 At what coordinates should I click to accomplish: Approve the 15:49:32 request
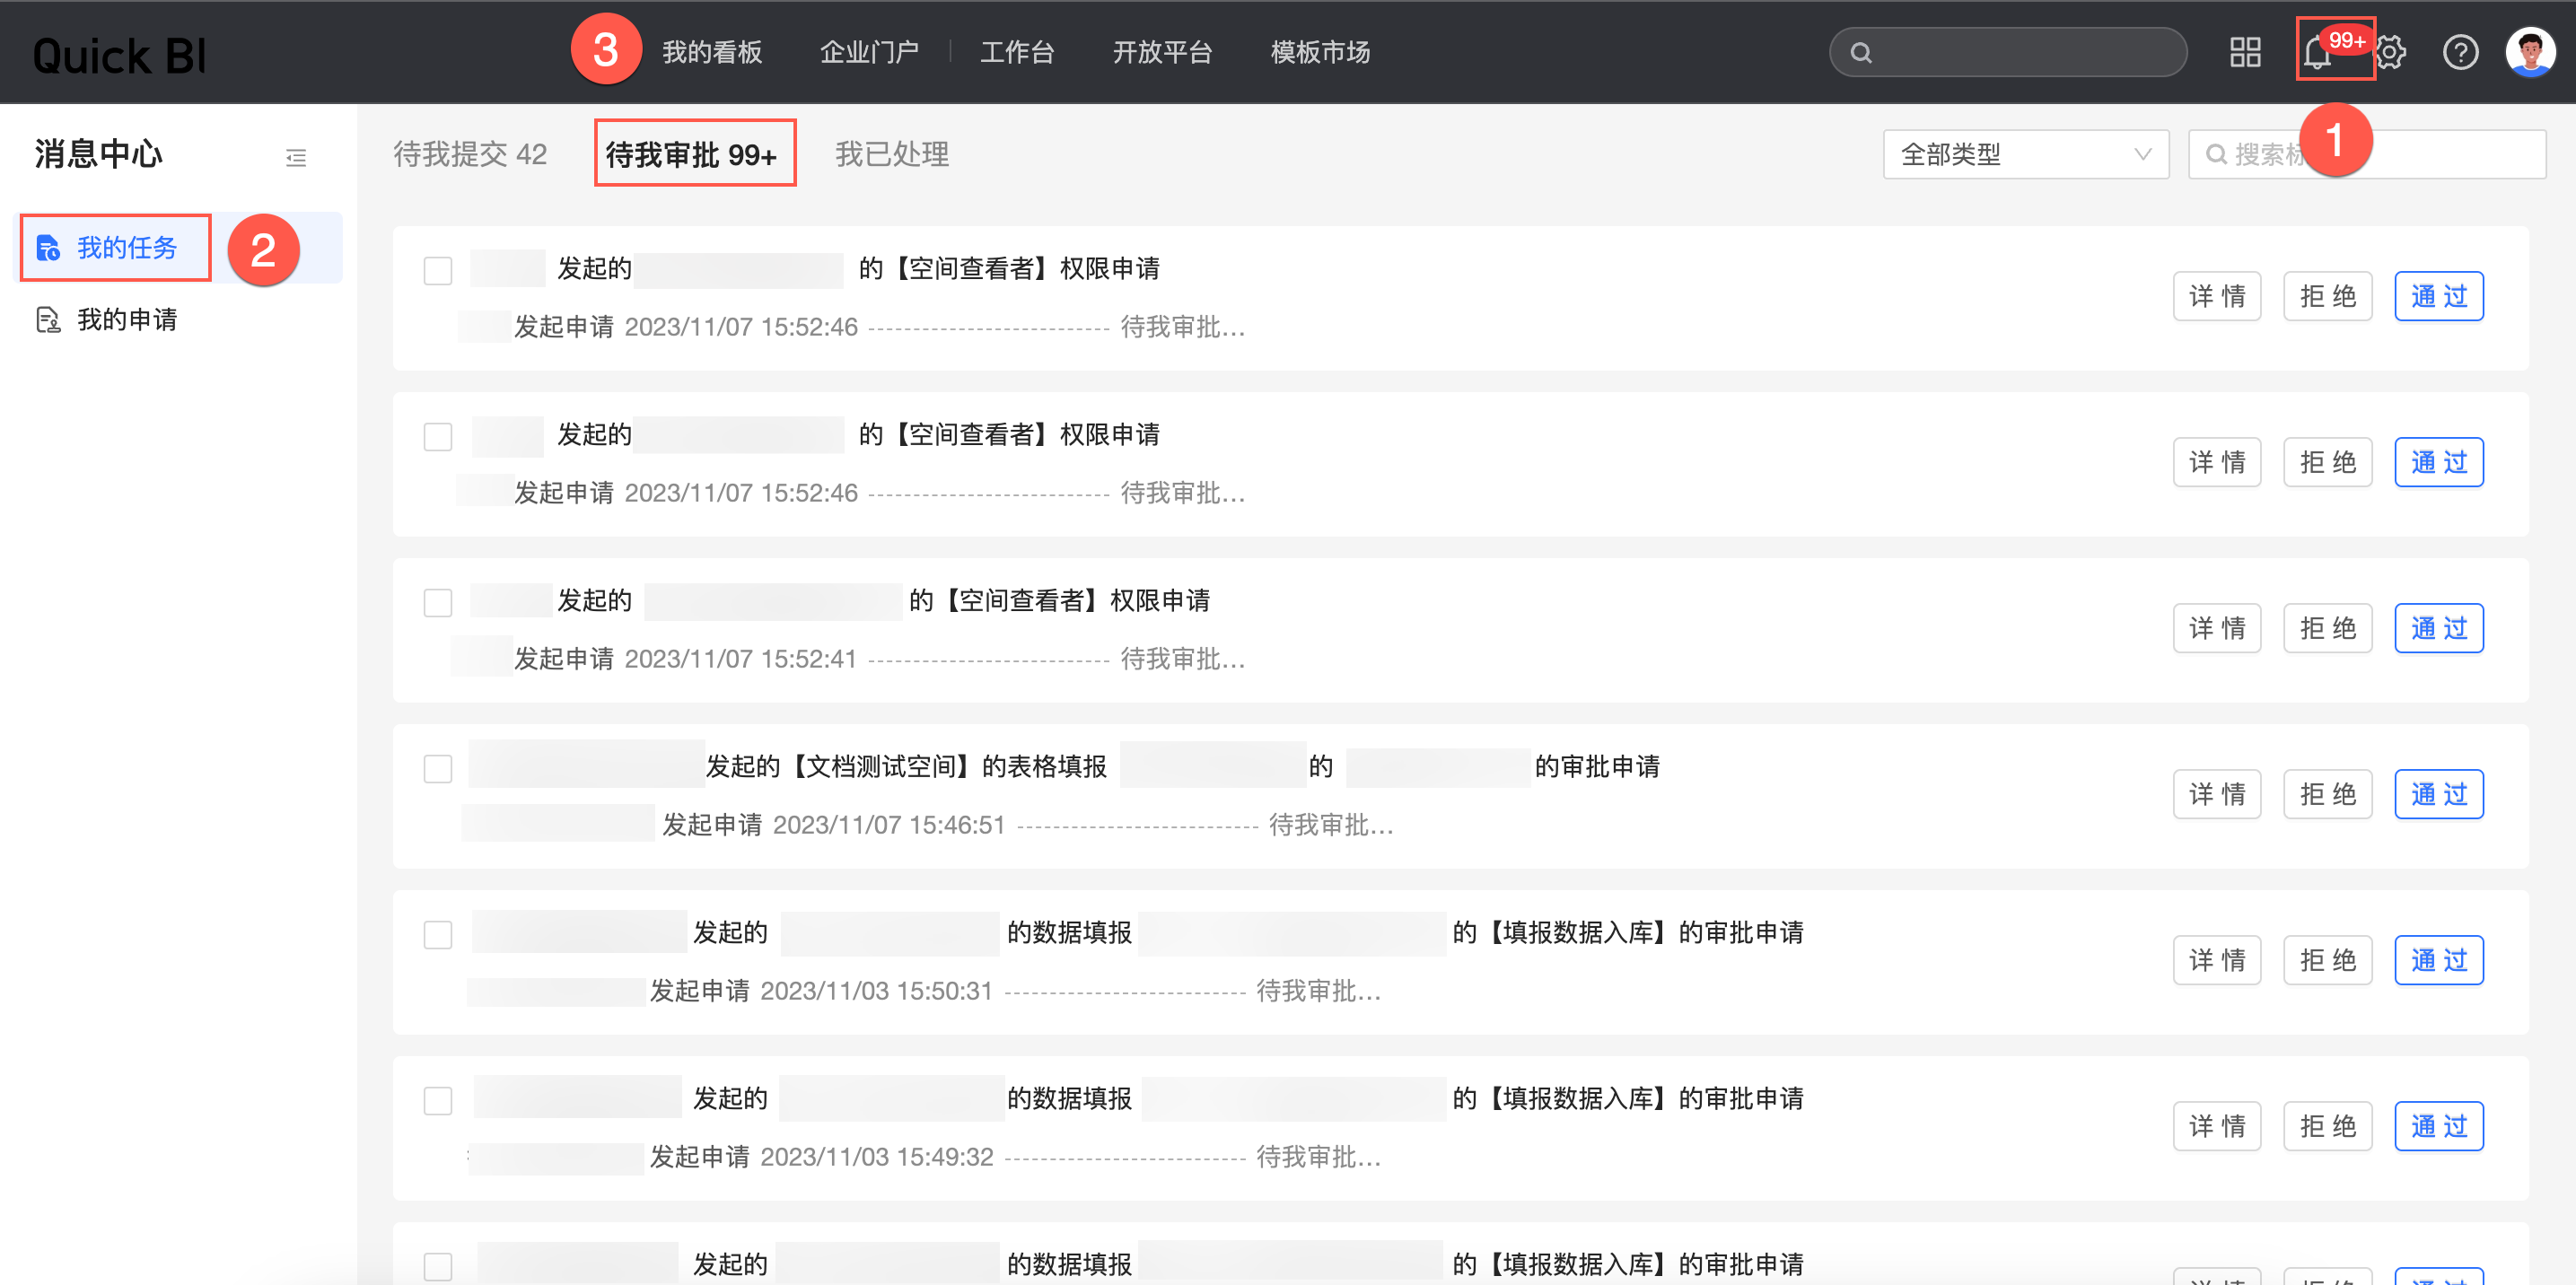pyautogui.click(x=2439, y=1126)
